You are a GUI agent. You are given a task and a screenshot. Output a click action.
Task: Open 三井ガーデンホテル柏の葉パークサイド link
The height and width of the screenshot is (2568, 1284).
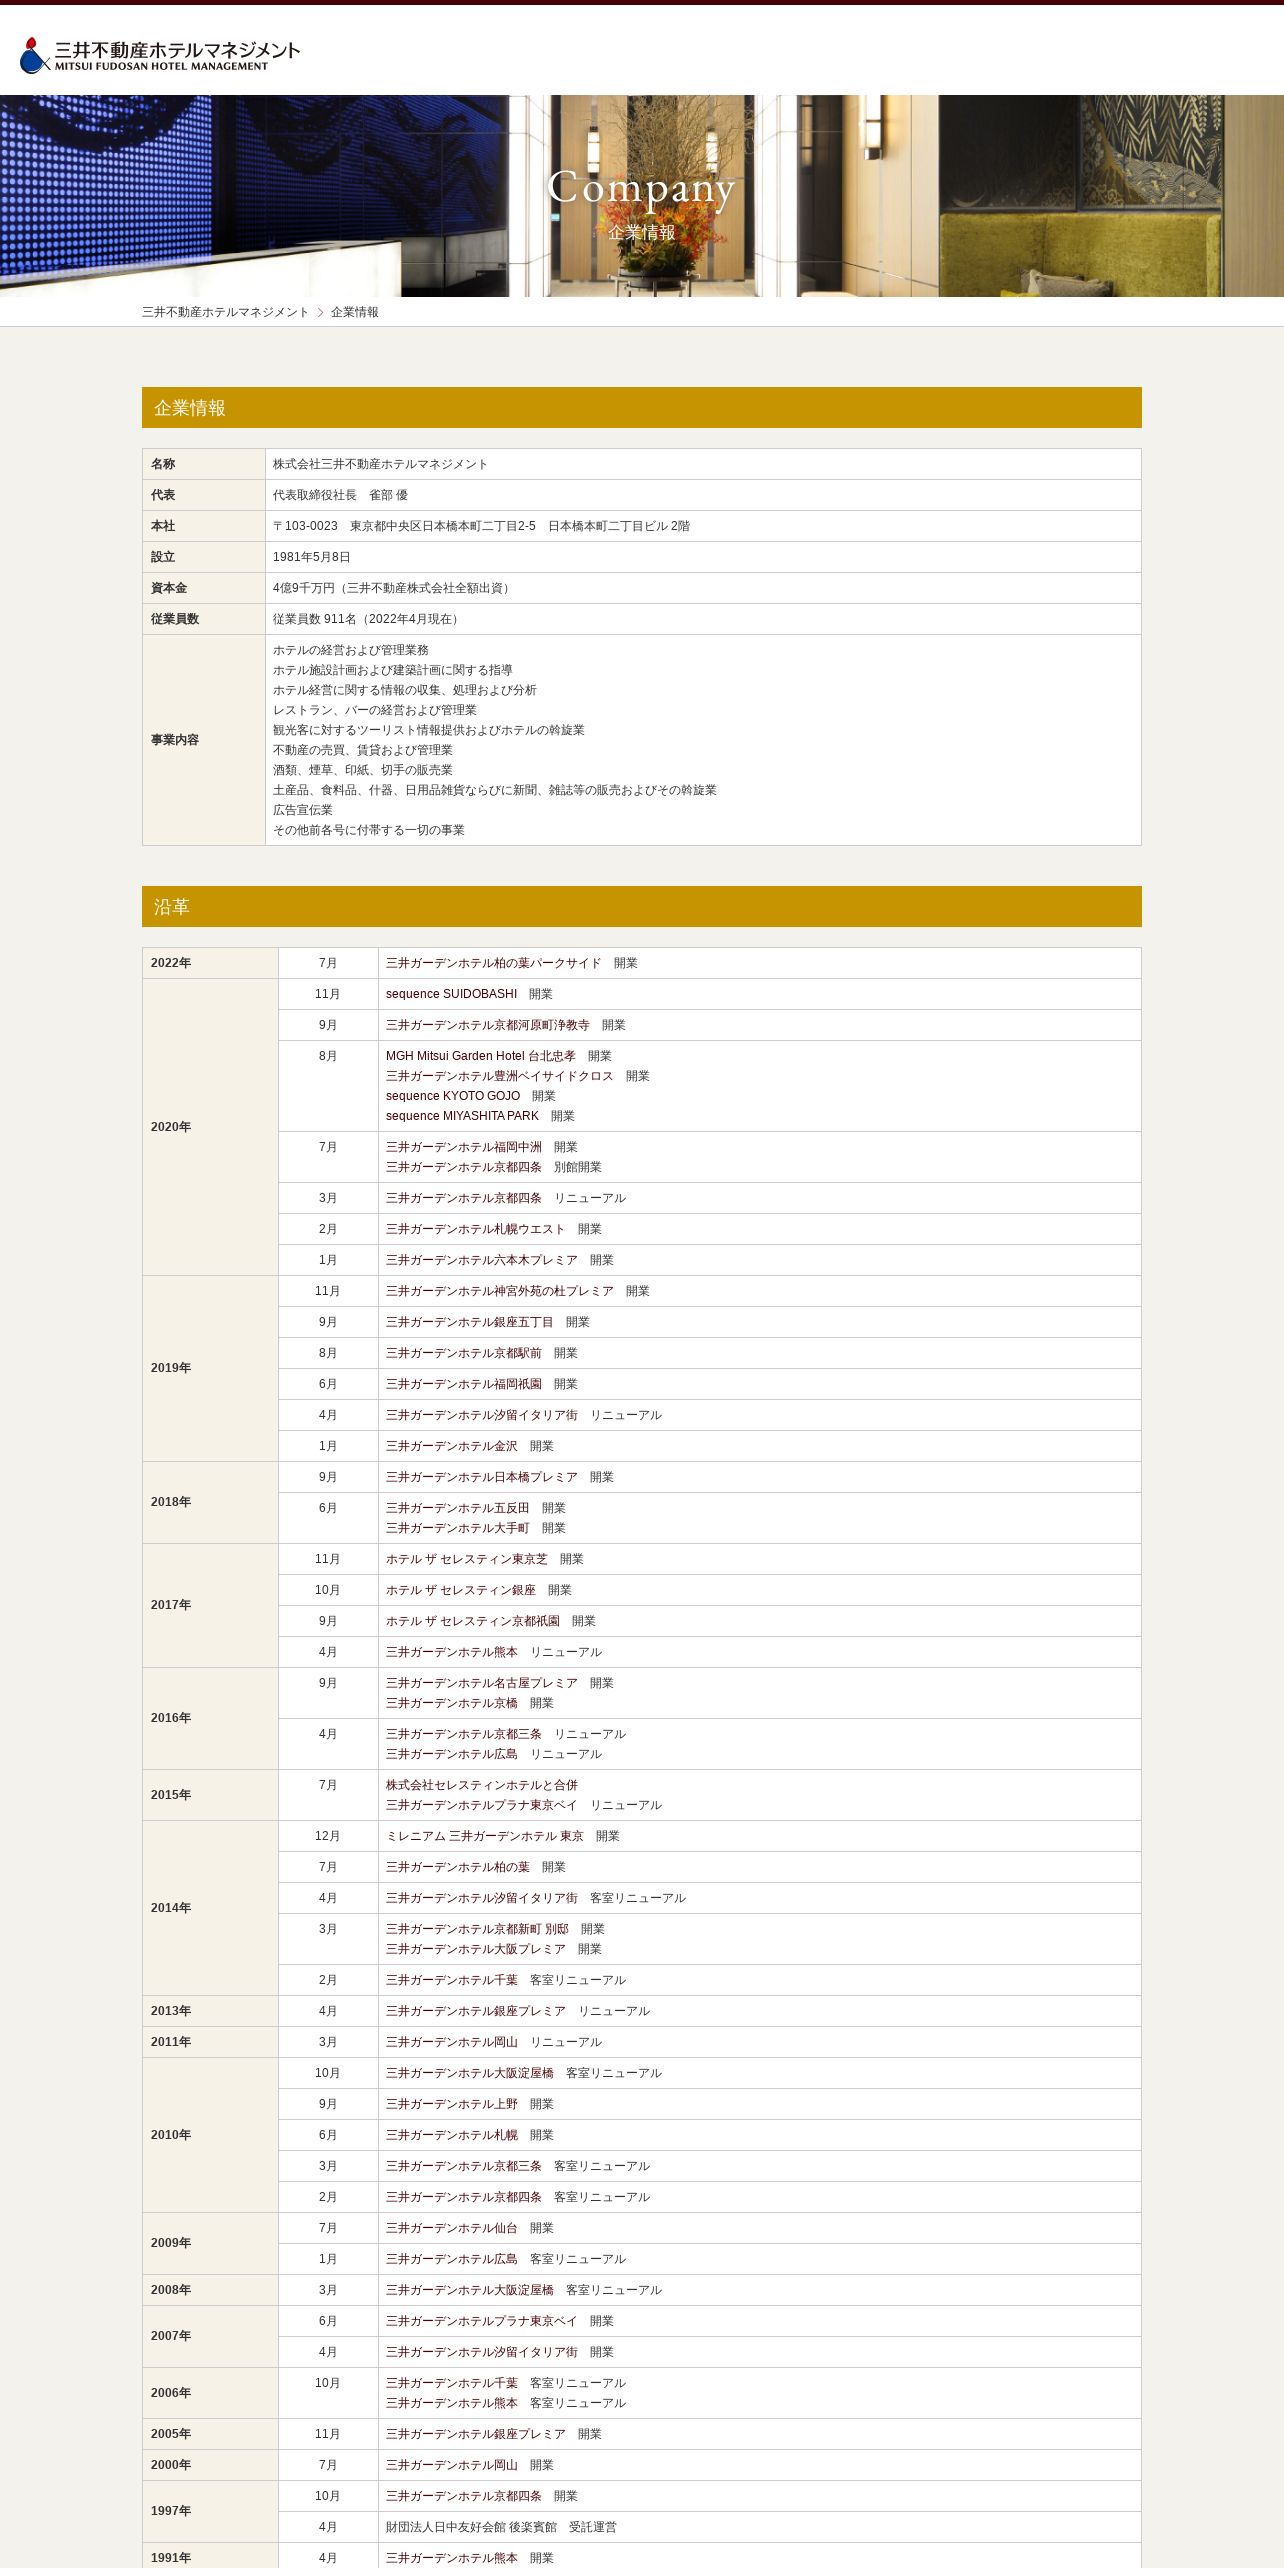pos(493,963)
